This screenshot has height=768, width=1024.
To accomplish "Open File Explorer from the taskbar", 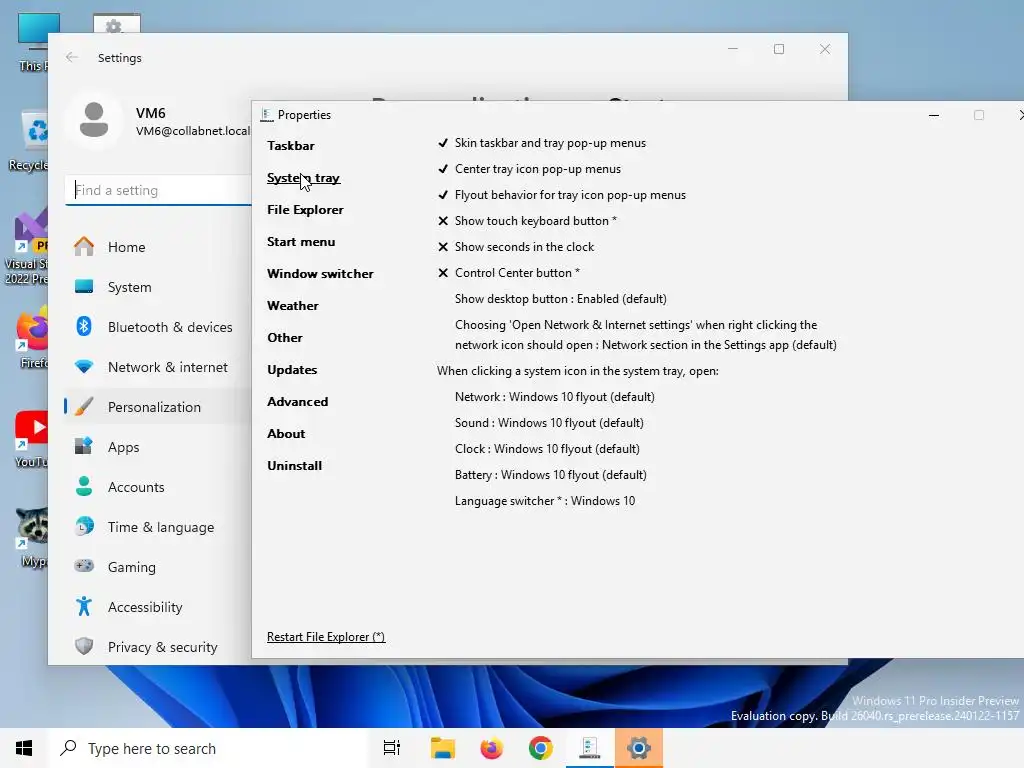I will pos(442,748).
